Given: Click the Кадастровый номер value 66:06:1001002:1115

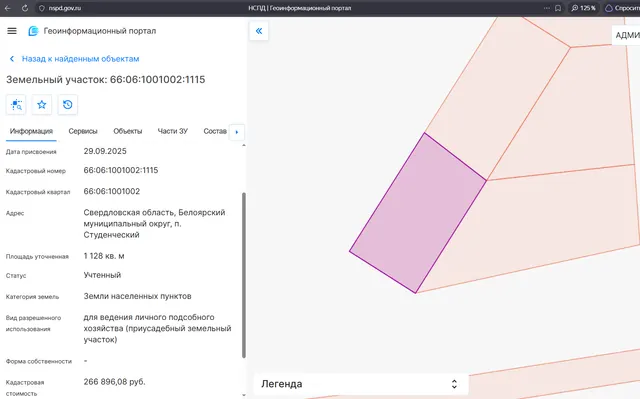Looking at the screenshot, I should pyautogui.click(x=121, y=171).
